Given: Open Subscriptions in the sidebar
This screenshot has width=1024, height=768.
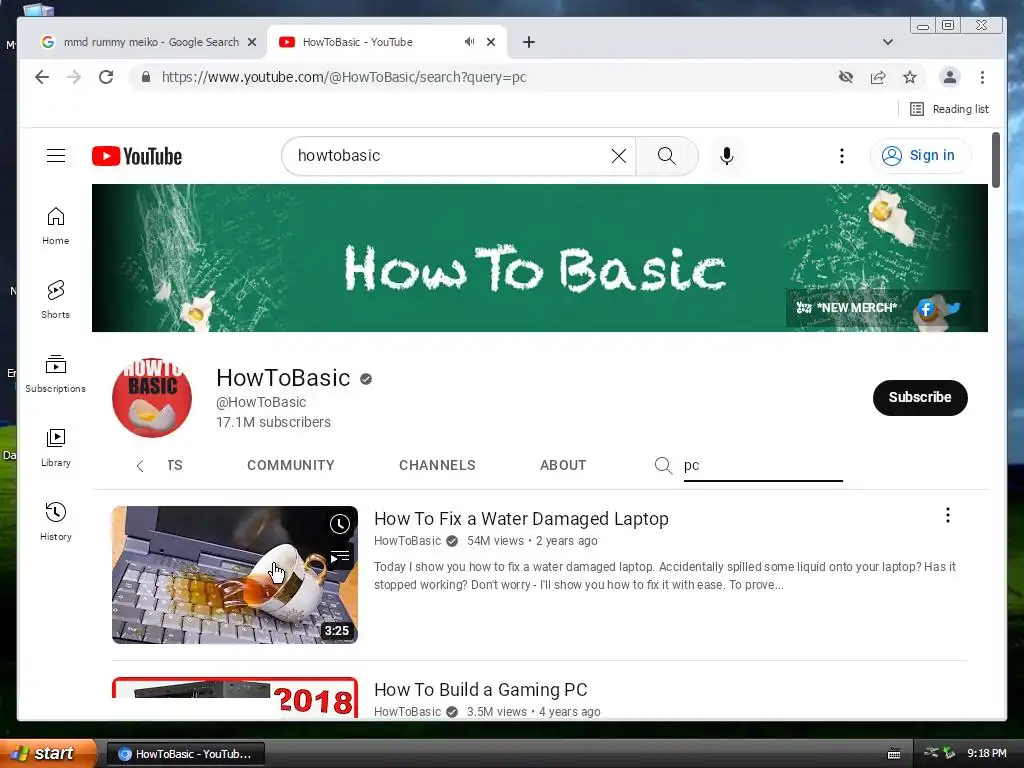Looking at the screenshot, I should pos(56,374).
